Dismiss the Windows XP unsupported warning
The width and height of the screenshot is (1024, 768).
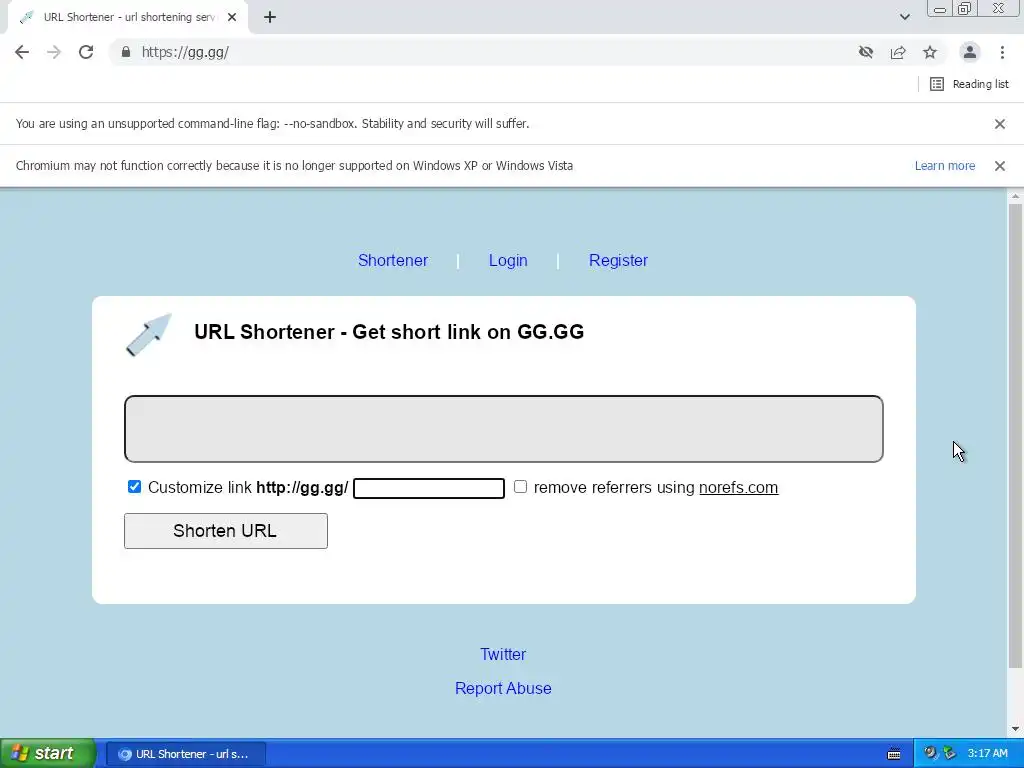click(999, 166)
